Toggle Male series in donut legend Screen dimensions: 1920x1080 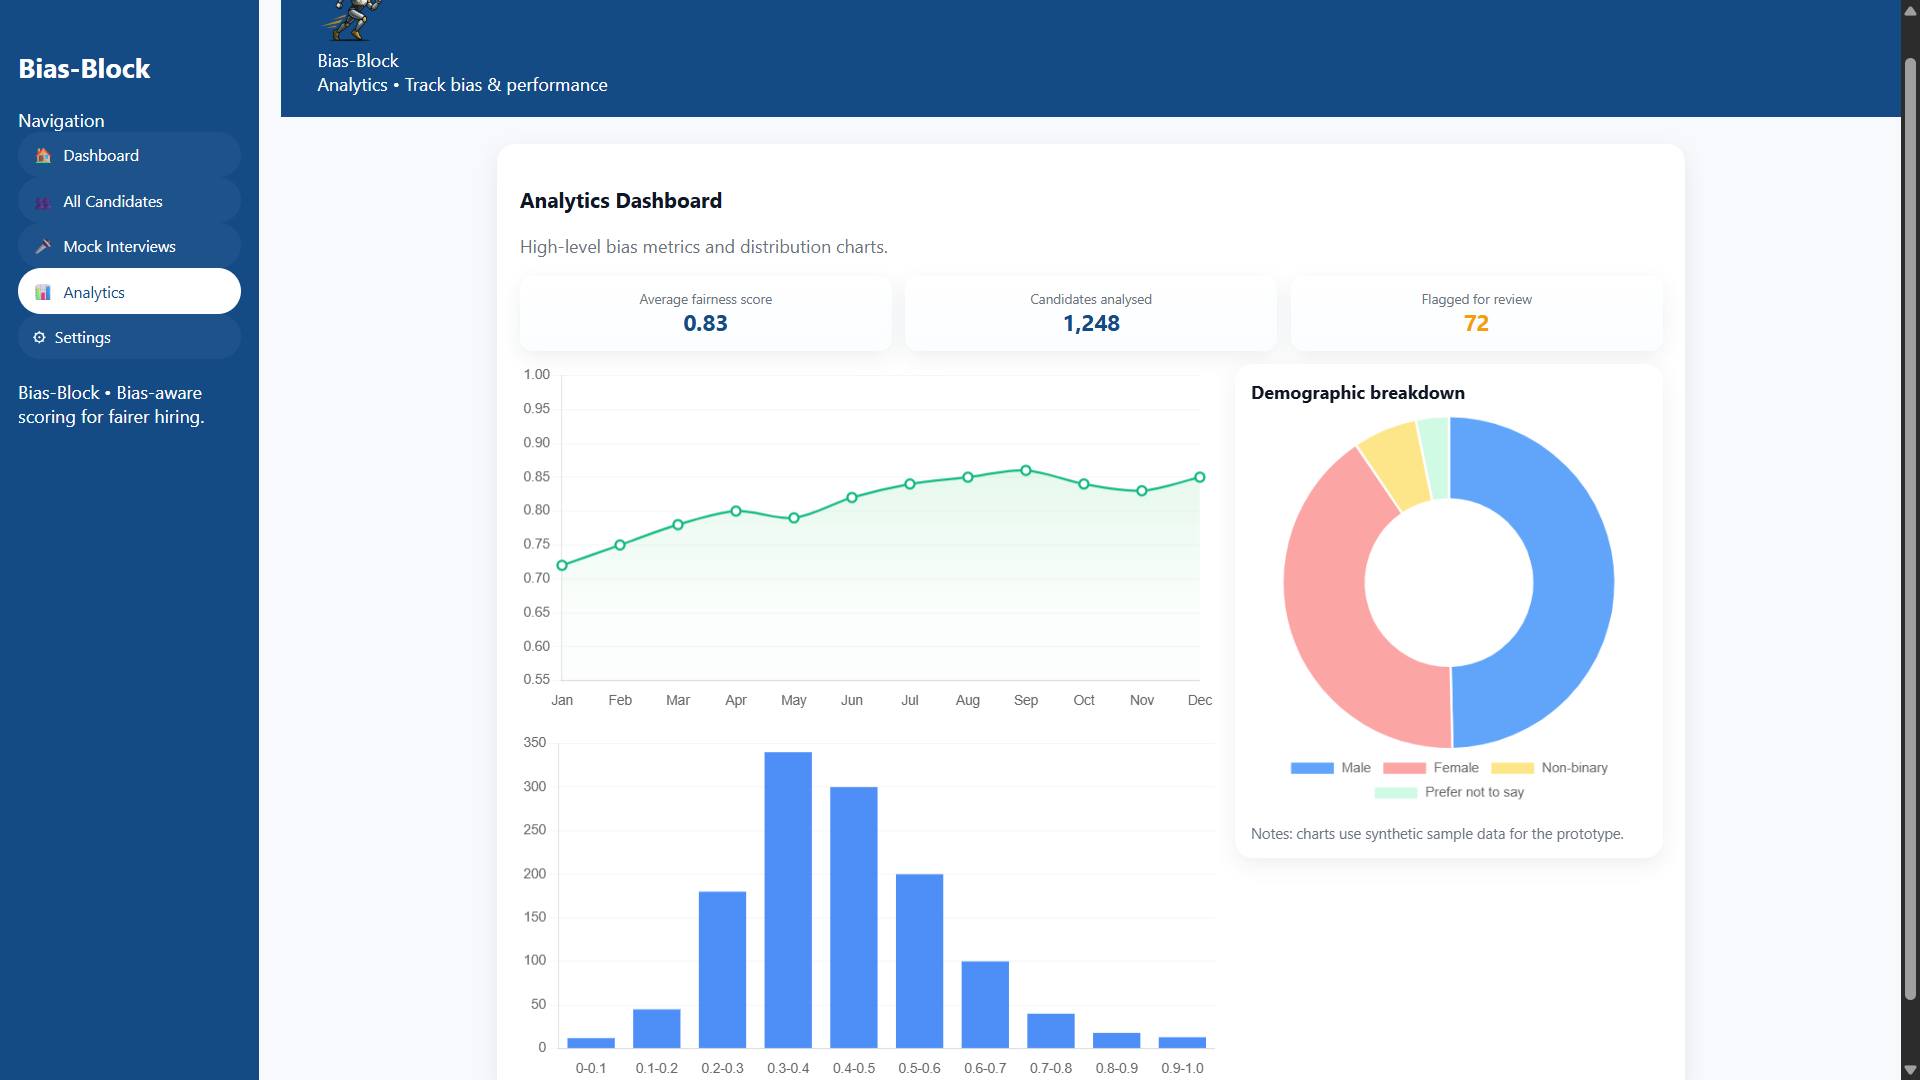click(1330, 768)
